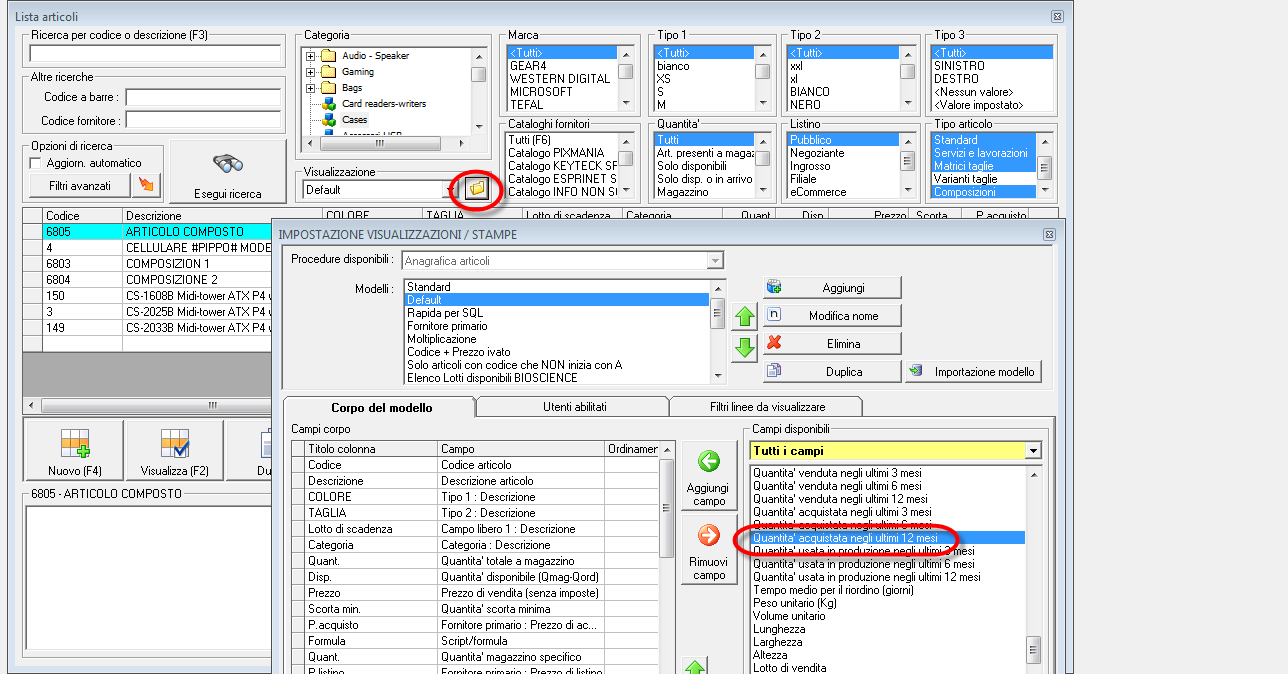Switch to Utenti abilitati tab
1288x674 pixels.
[574, 407]
